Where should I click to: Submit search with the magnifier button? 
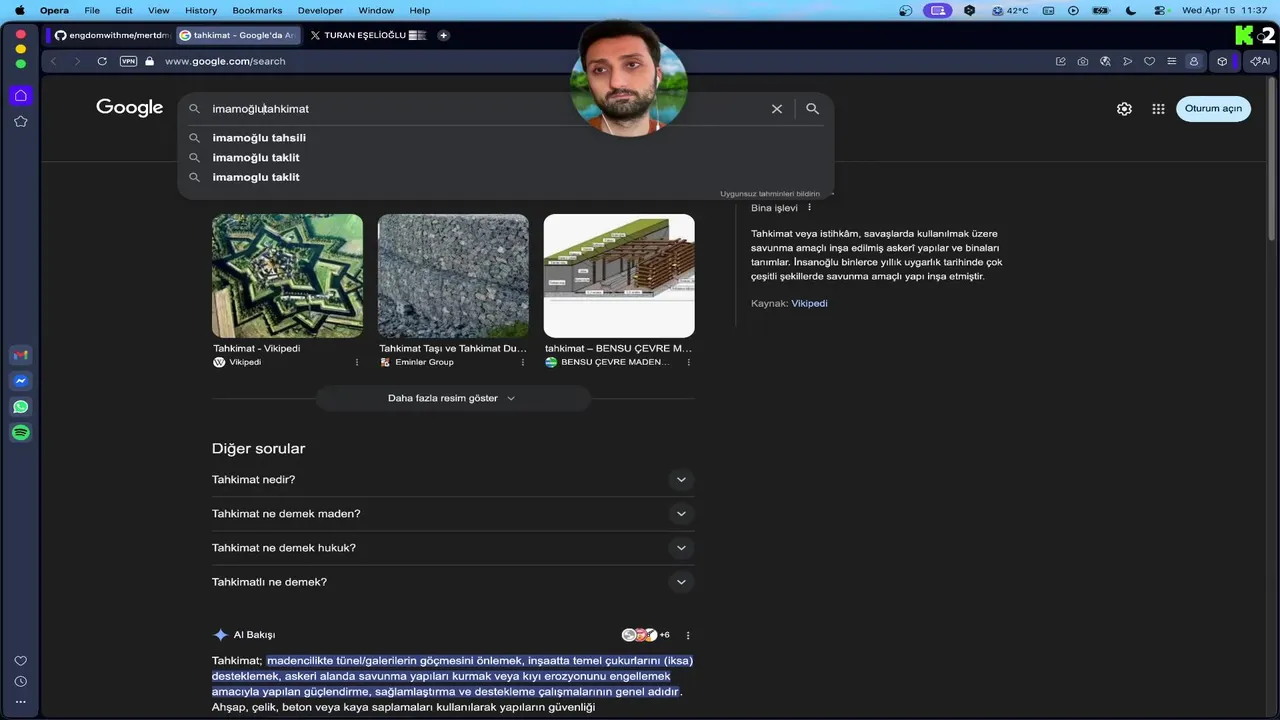813,109
